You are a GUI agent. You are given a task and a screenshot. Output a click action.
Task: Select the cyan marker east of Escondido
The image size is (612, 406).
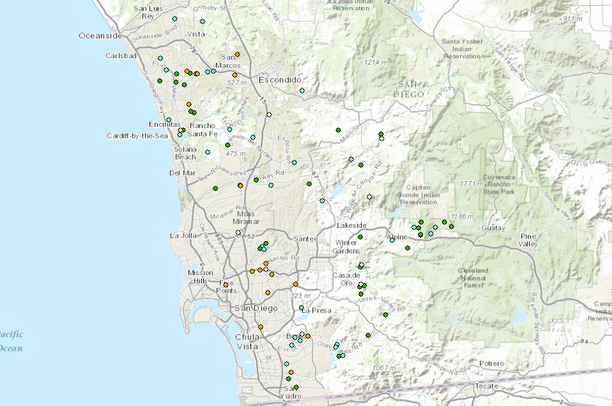pyautogui.click(x=302, y=91)
